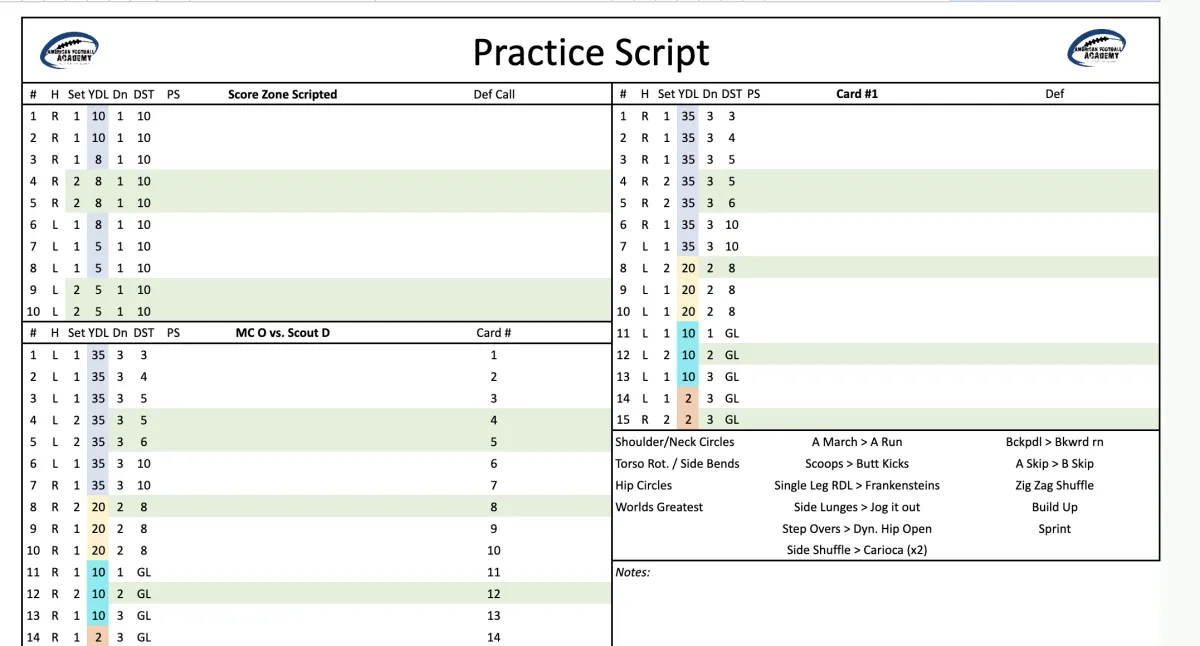Select the Worlds Greatest warm-up cell

pyautogui.click(x=658, y=507)
